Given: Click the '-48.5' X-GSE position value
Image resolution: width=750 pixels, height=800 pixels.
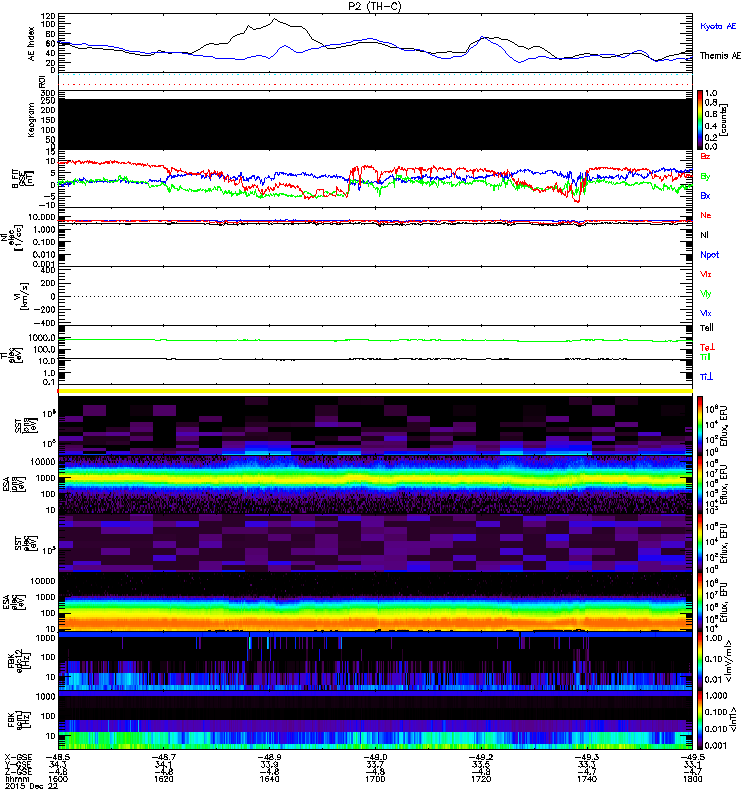Looking at the screenshot, I should click(58, 758).
